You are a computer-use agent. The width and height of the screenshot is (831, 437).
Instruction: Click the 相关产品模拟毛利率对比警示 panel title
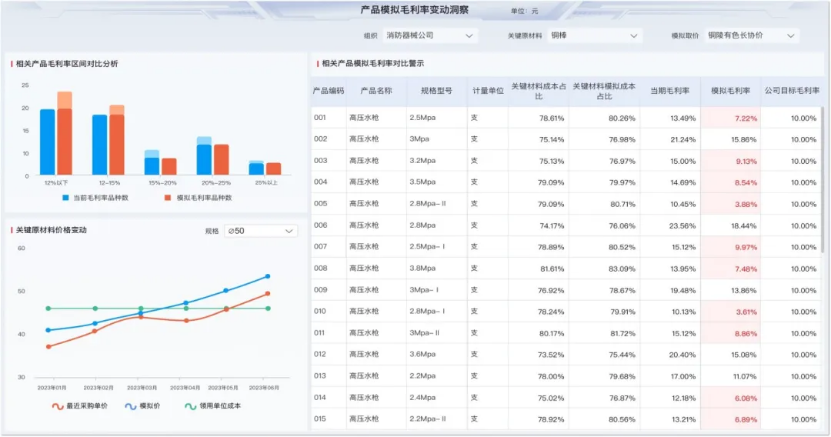point(373,64)
